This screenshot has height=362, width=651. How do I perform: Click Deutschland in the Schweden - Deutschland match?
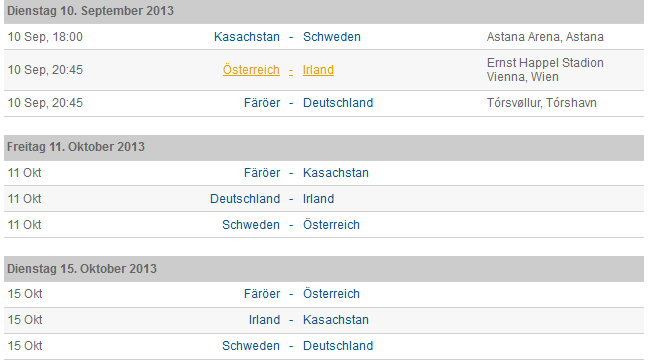tap(338, 345)
